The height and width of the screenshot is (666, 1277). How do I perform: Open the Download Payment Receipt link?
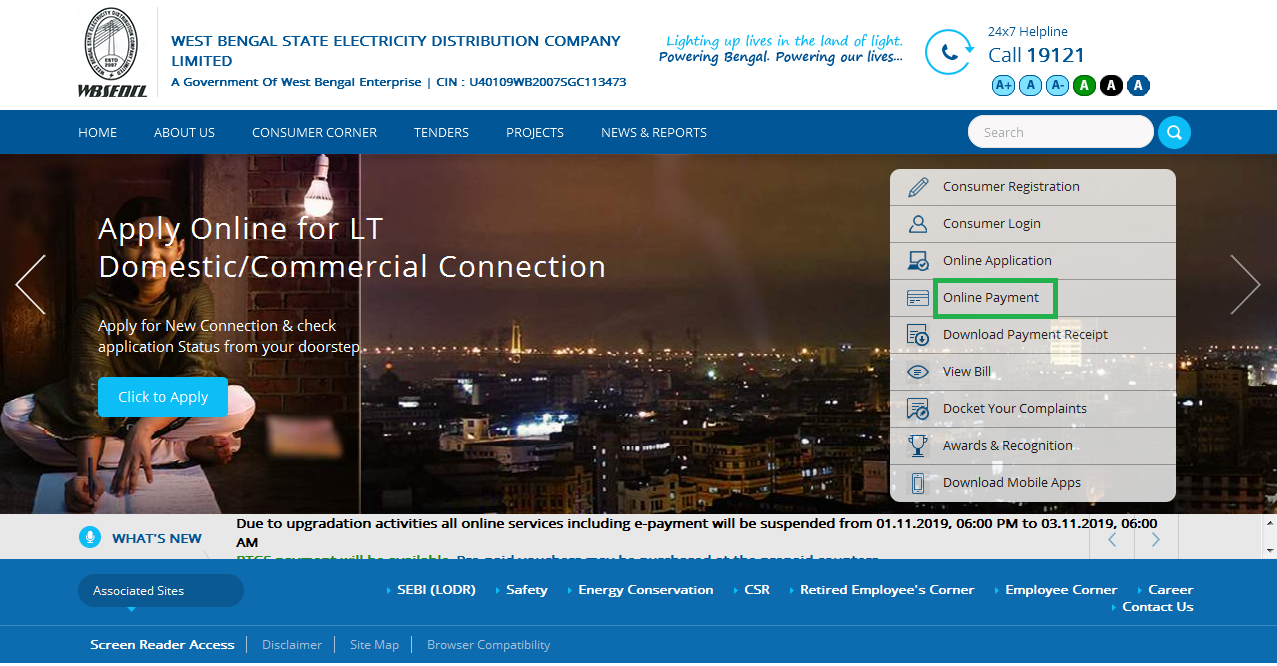click(x=1025, y=335)
